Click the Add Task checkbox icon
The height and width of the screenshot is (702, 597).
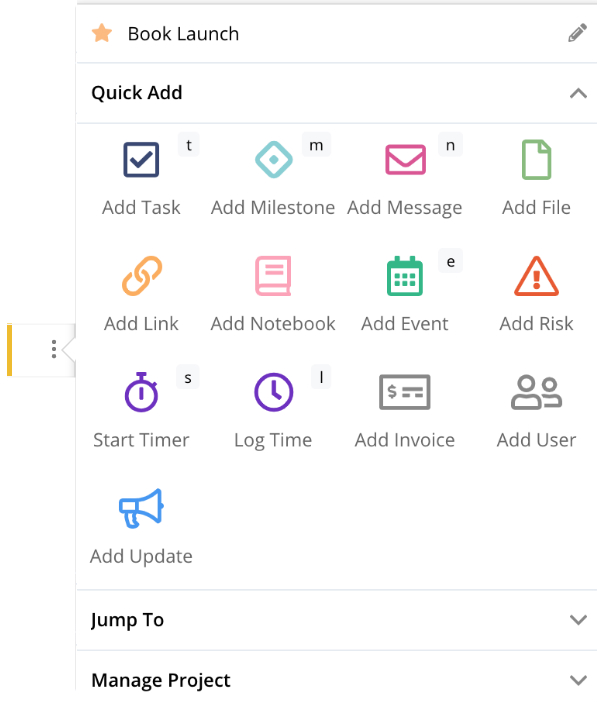[141, 160]
